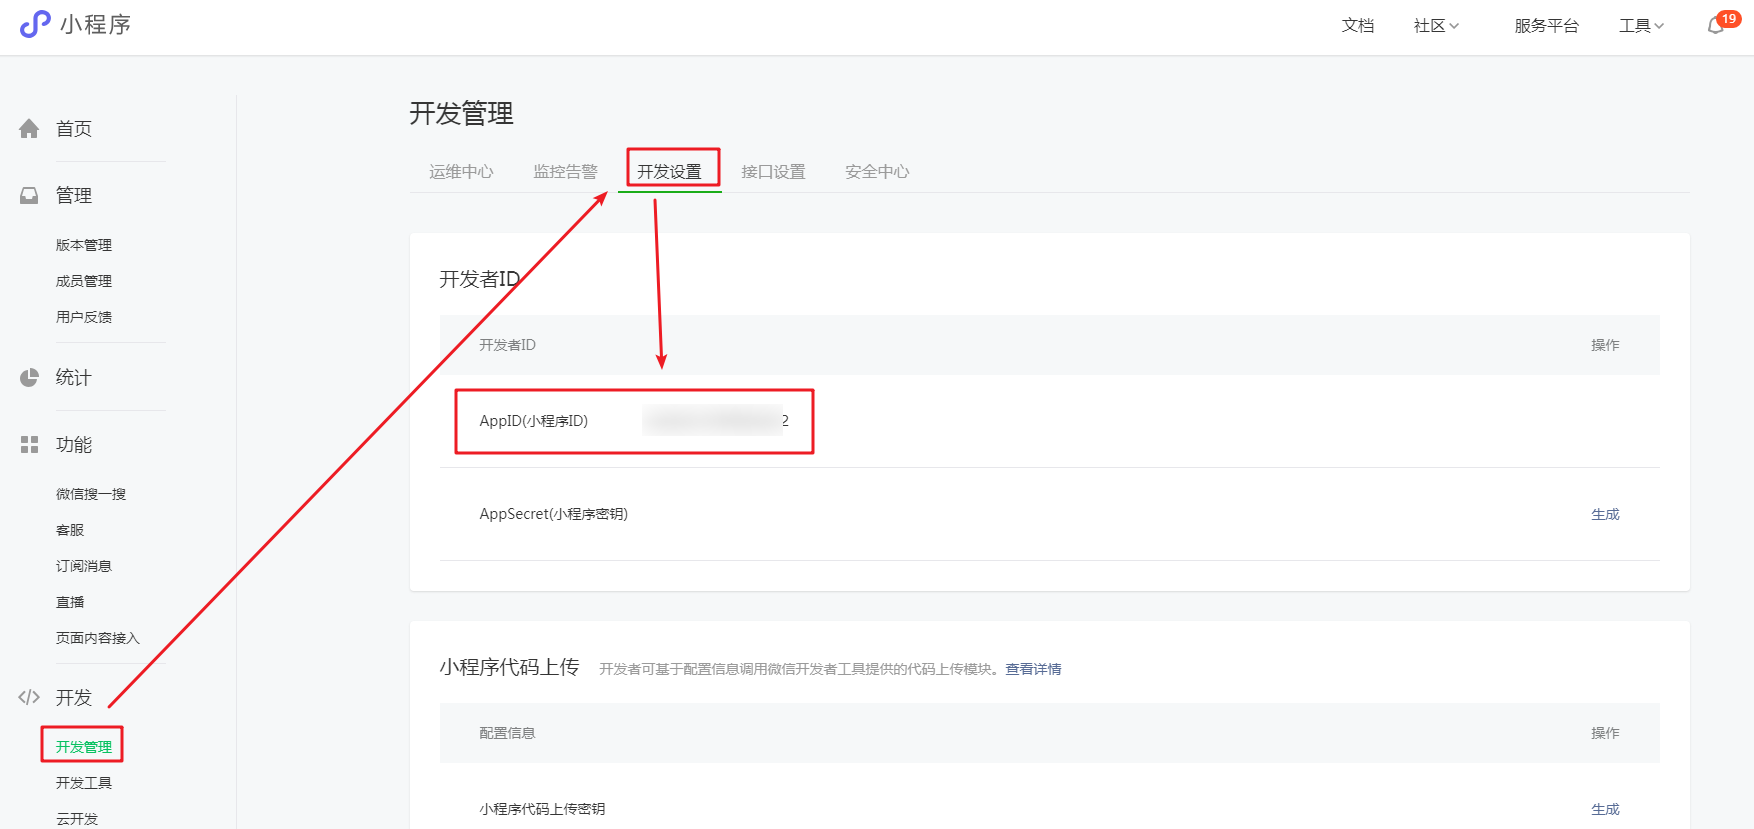The image size is (1754, 829).
Task: Click the code brackets icon beside 开发
Action: 29,698
